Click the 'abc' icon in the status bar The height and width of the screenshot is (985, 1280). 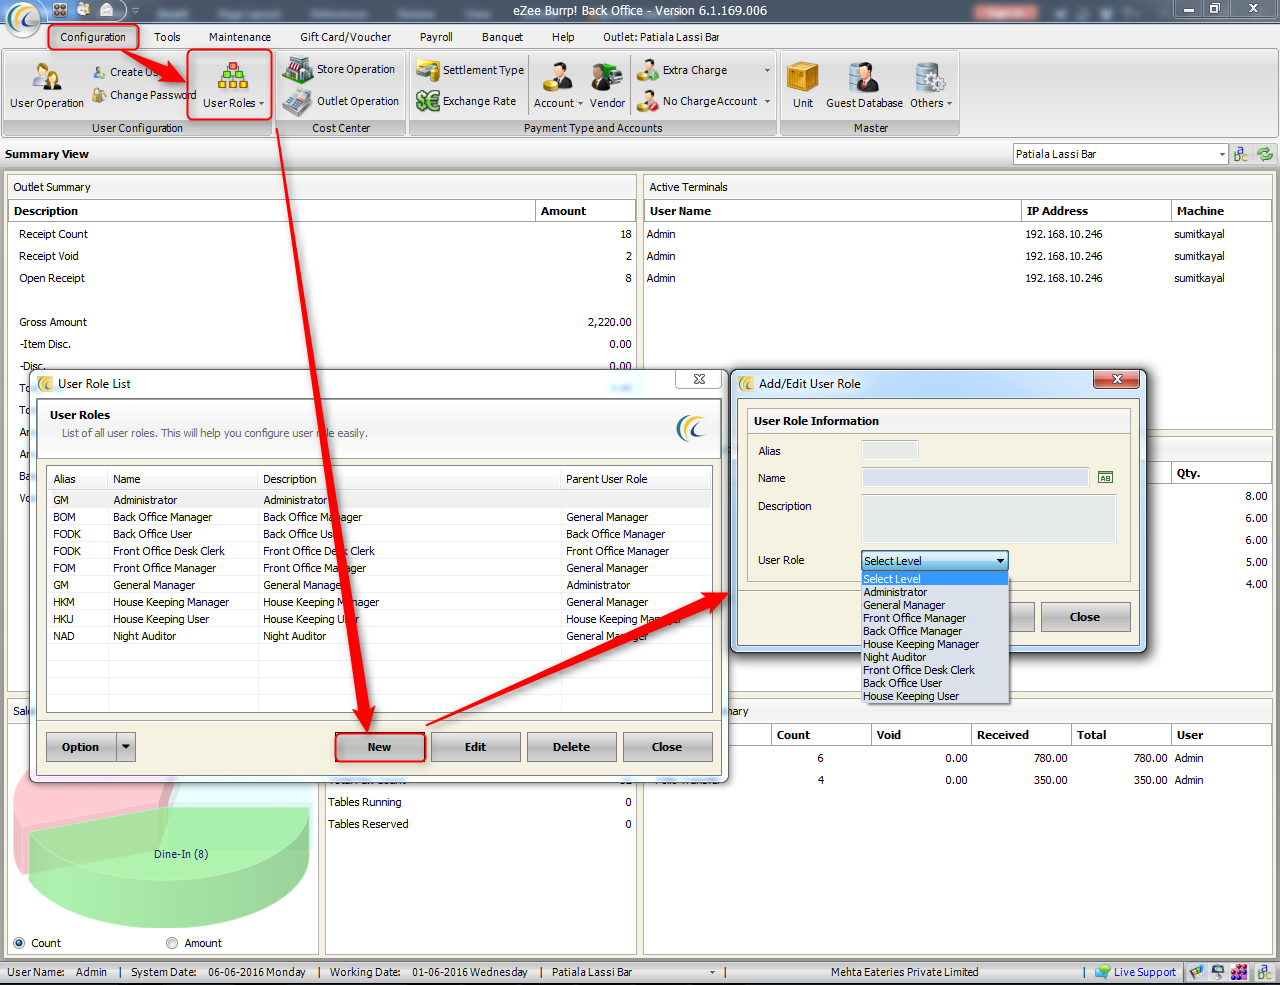(x=1264, y=972)
